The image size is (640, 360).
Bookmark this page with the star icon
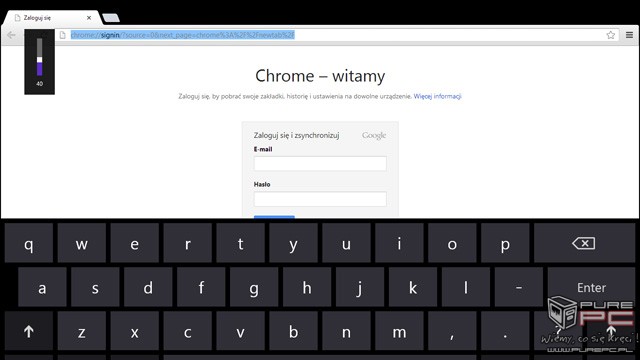pos(611,35)
